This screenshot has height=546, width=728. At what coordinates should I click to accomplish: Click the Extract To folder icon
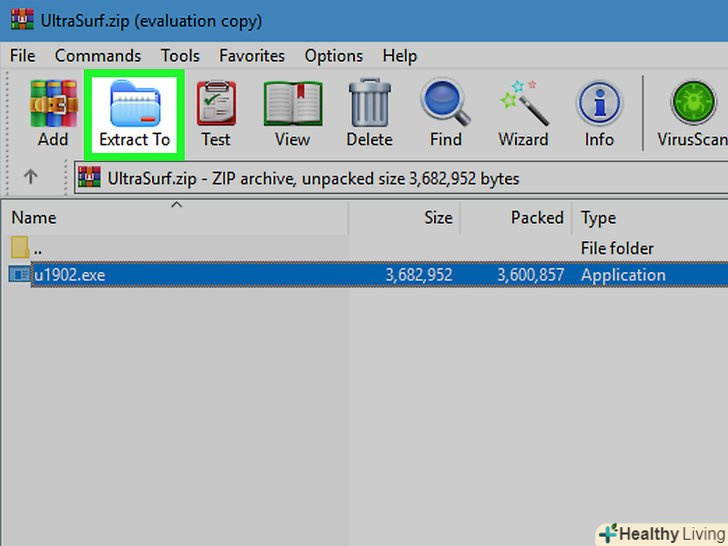(135, 103)
